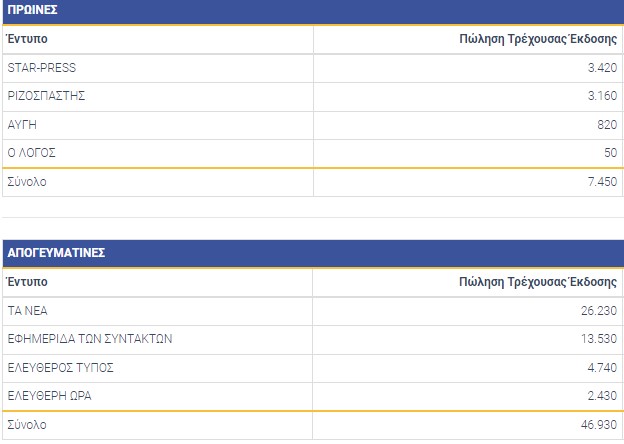Image resolution: width=624 pixels, height=444 pixels.
Task: Select the ΤΑ ΝΕΑ sales figure 26.230
Action: [600, 310]
